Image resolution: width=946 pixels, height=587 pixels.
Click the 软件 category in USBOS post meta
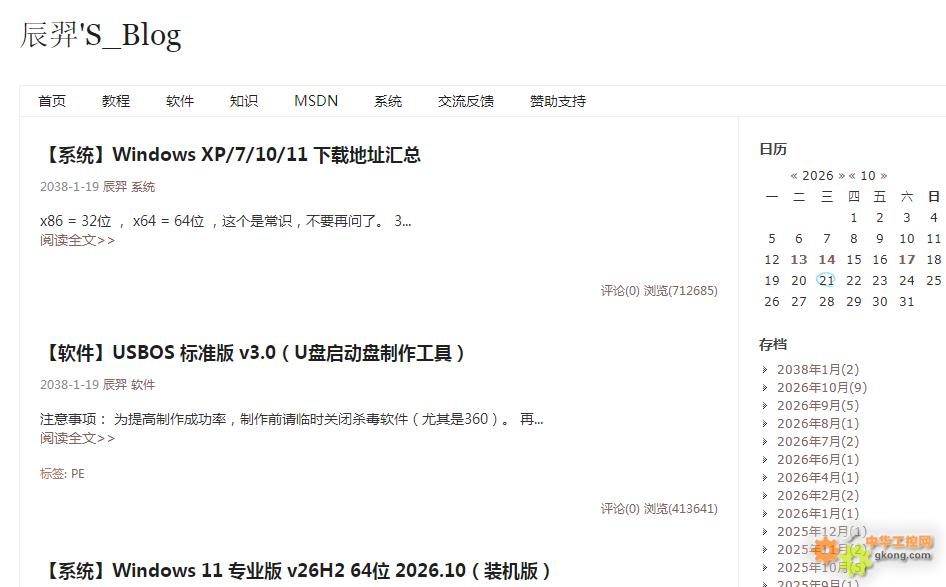[x=143, y=385]
